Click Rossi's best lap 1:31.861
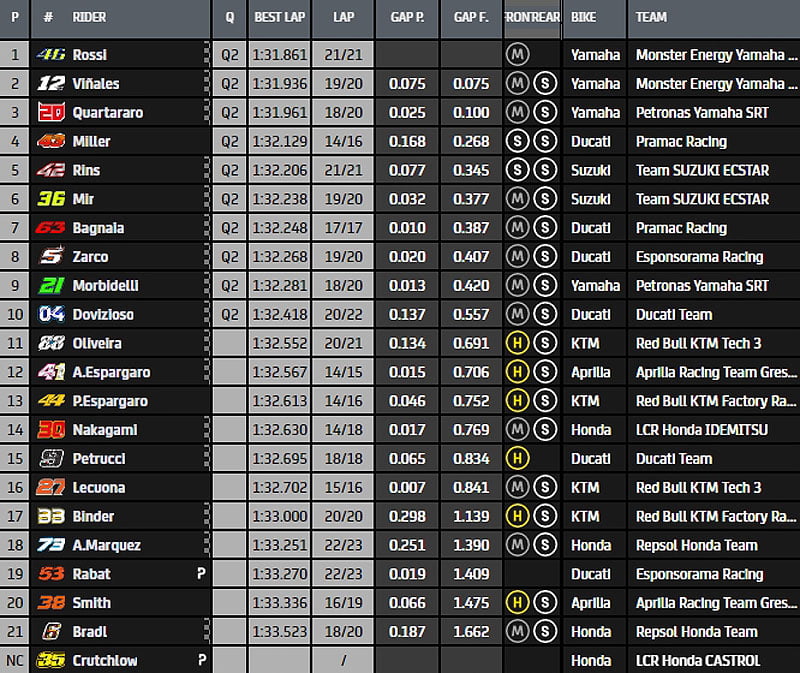This screenshot has width=800, height=673. pyautogui.click(x=280, y=55)
